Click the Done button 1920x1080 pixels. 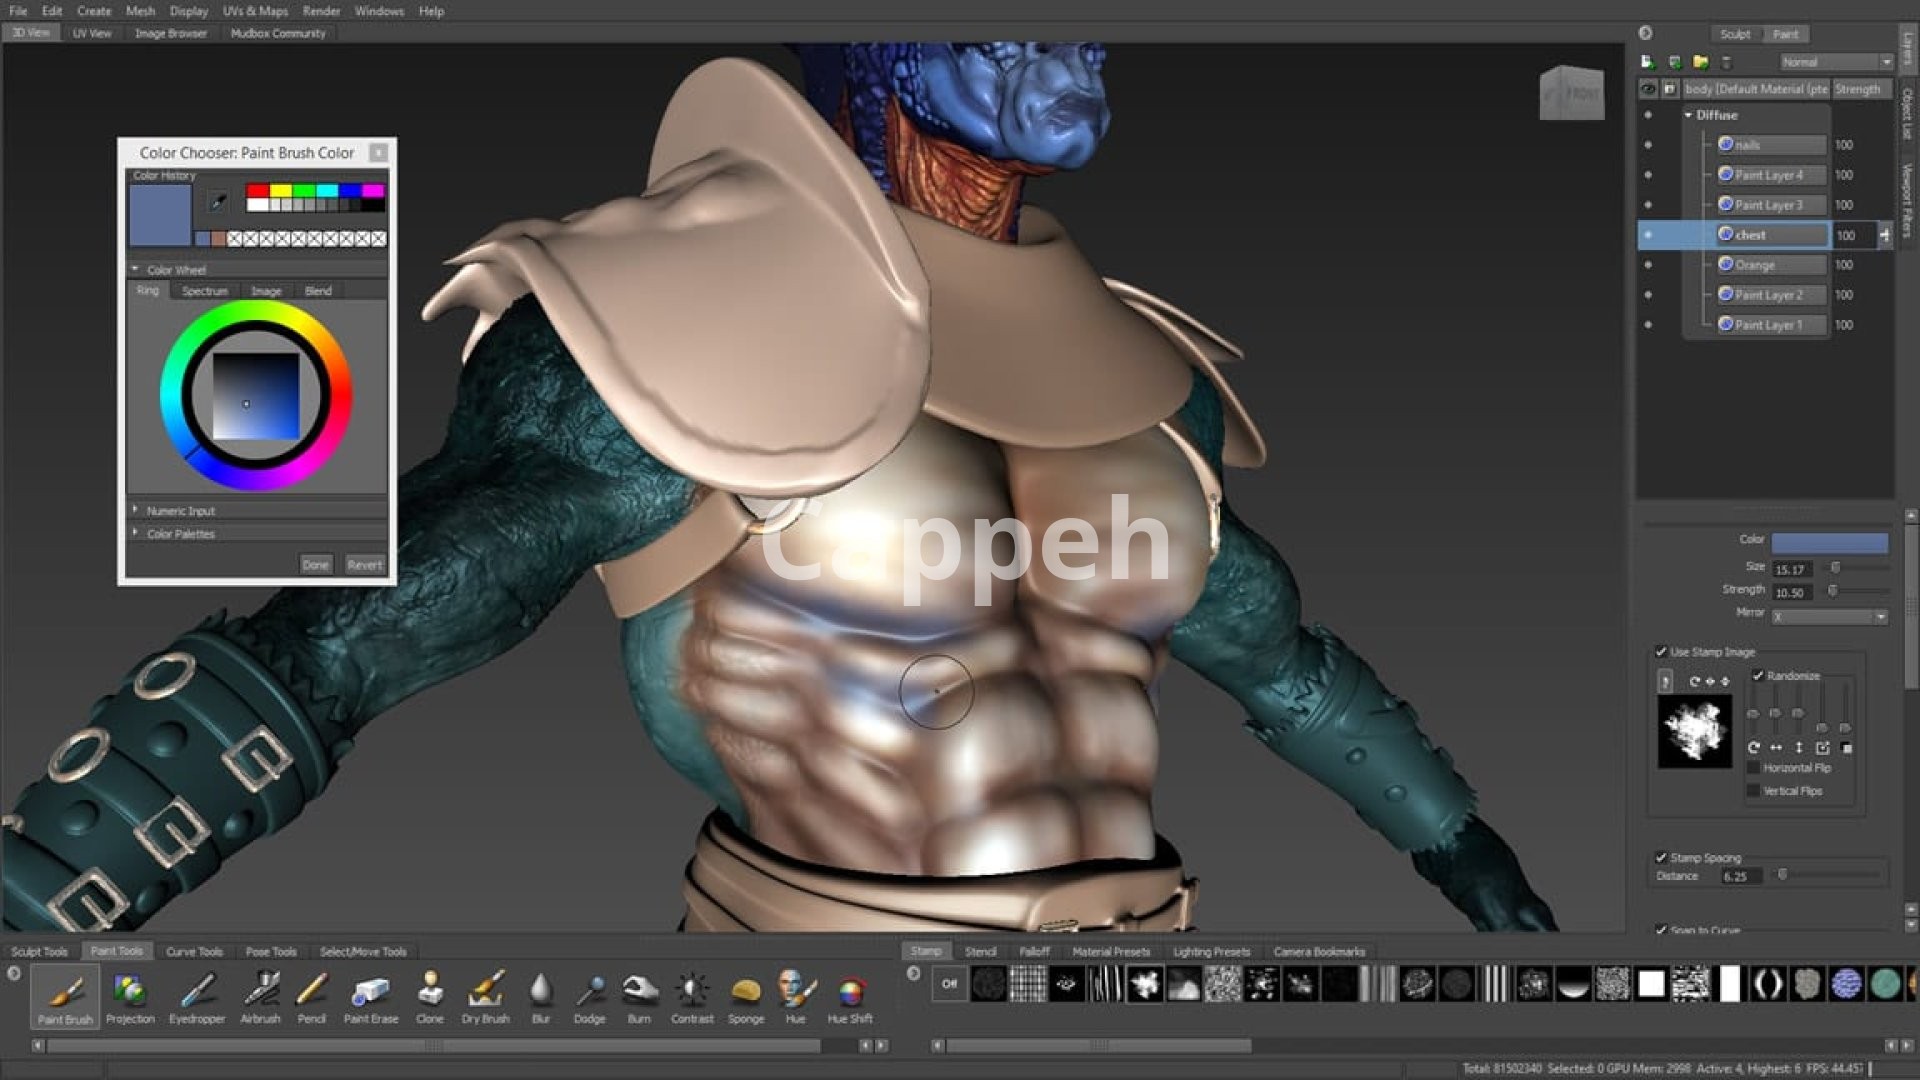[315, 565]
